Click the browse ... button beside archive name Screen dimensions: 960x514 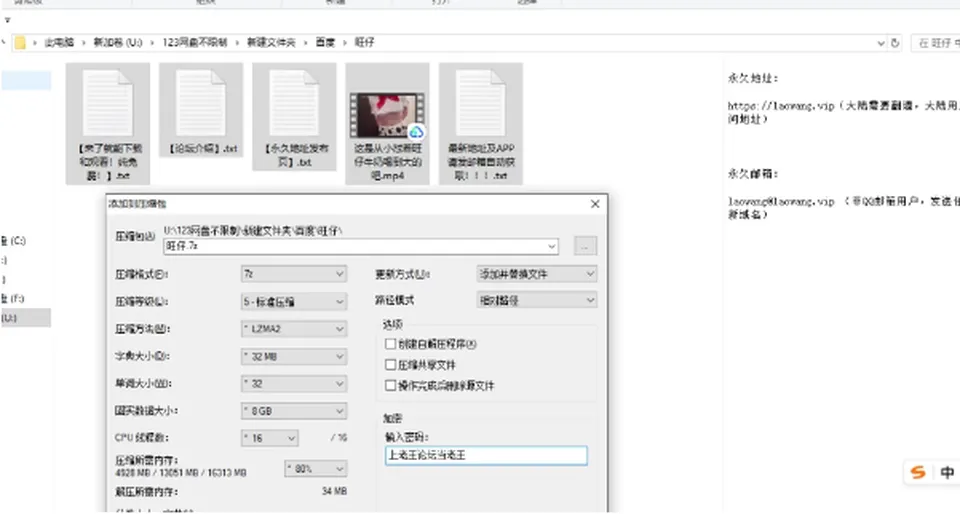(x=585, y=246)
